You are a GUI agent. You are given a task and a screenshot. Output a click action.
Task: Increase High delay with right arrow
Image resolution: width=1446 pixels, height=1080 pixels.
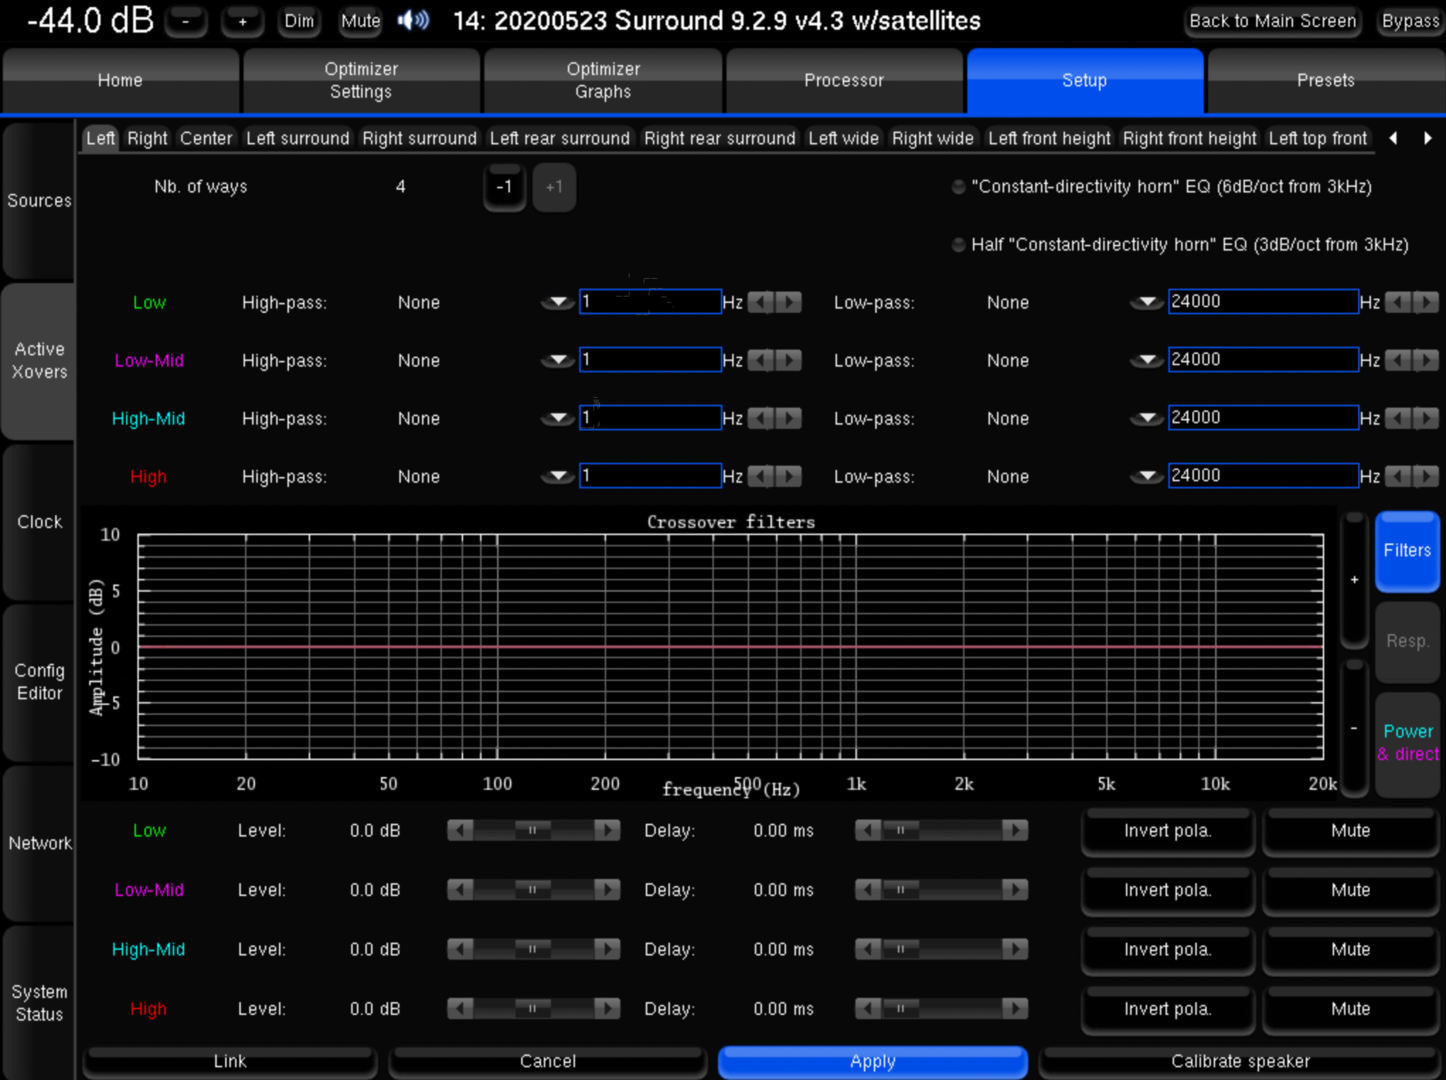tap(1015, 1009)
